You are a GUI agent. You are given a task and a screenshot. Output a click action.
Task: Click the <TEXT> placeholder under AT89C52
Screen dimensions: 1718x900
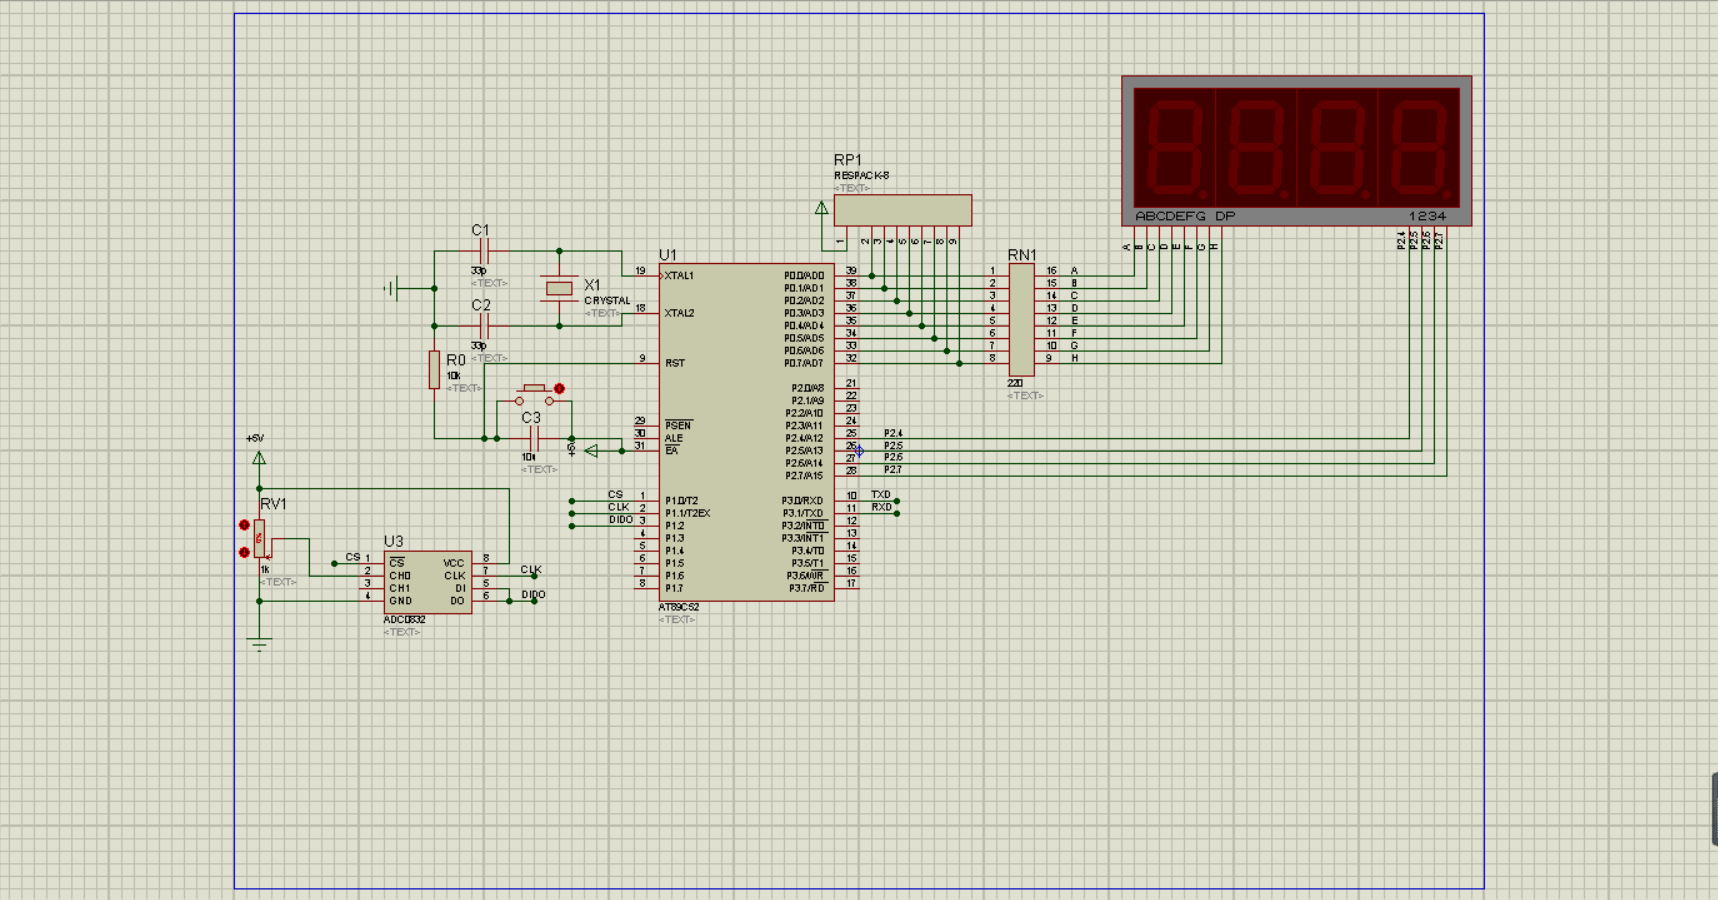coord(677,619)
